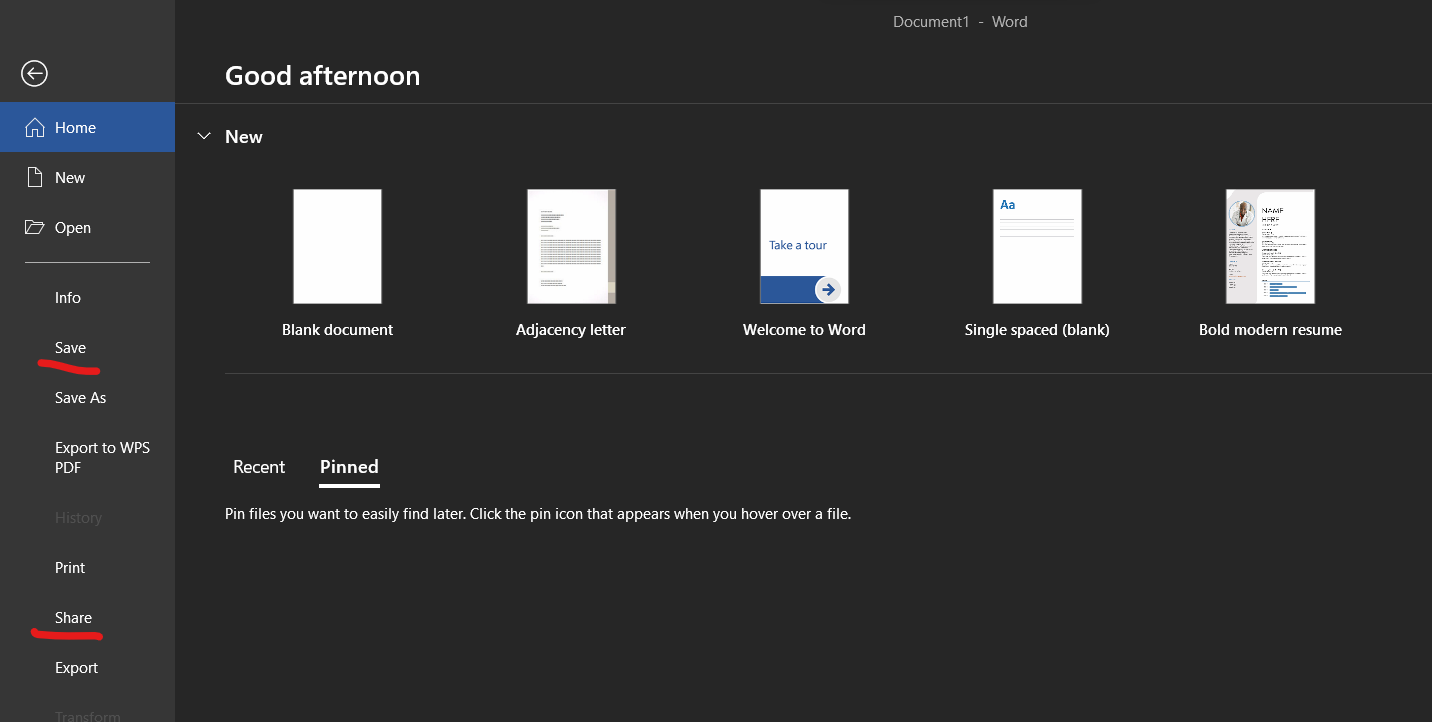Click the Home house icon
The width and height of the screenshot is (1432, 722).
[x=35, y=128]
